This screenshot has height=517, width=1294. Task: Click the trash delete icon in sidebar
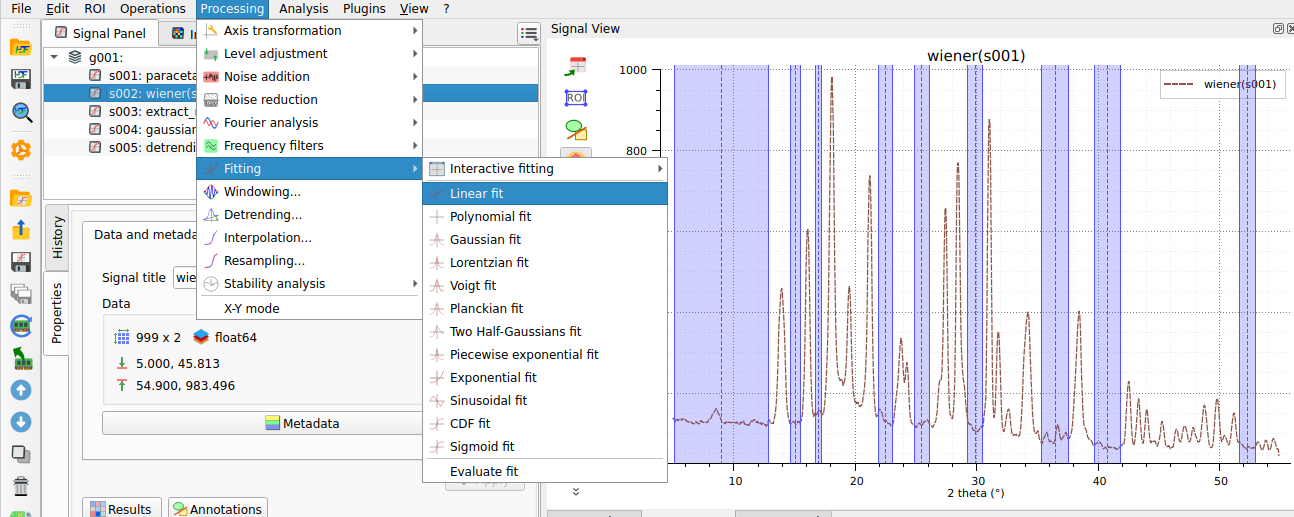click(21, 486)
